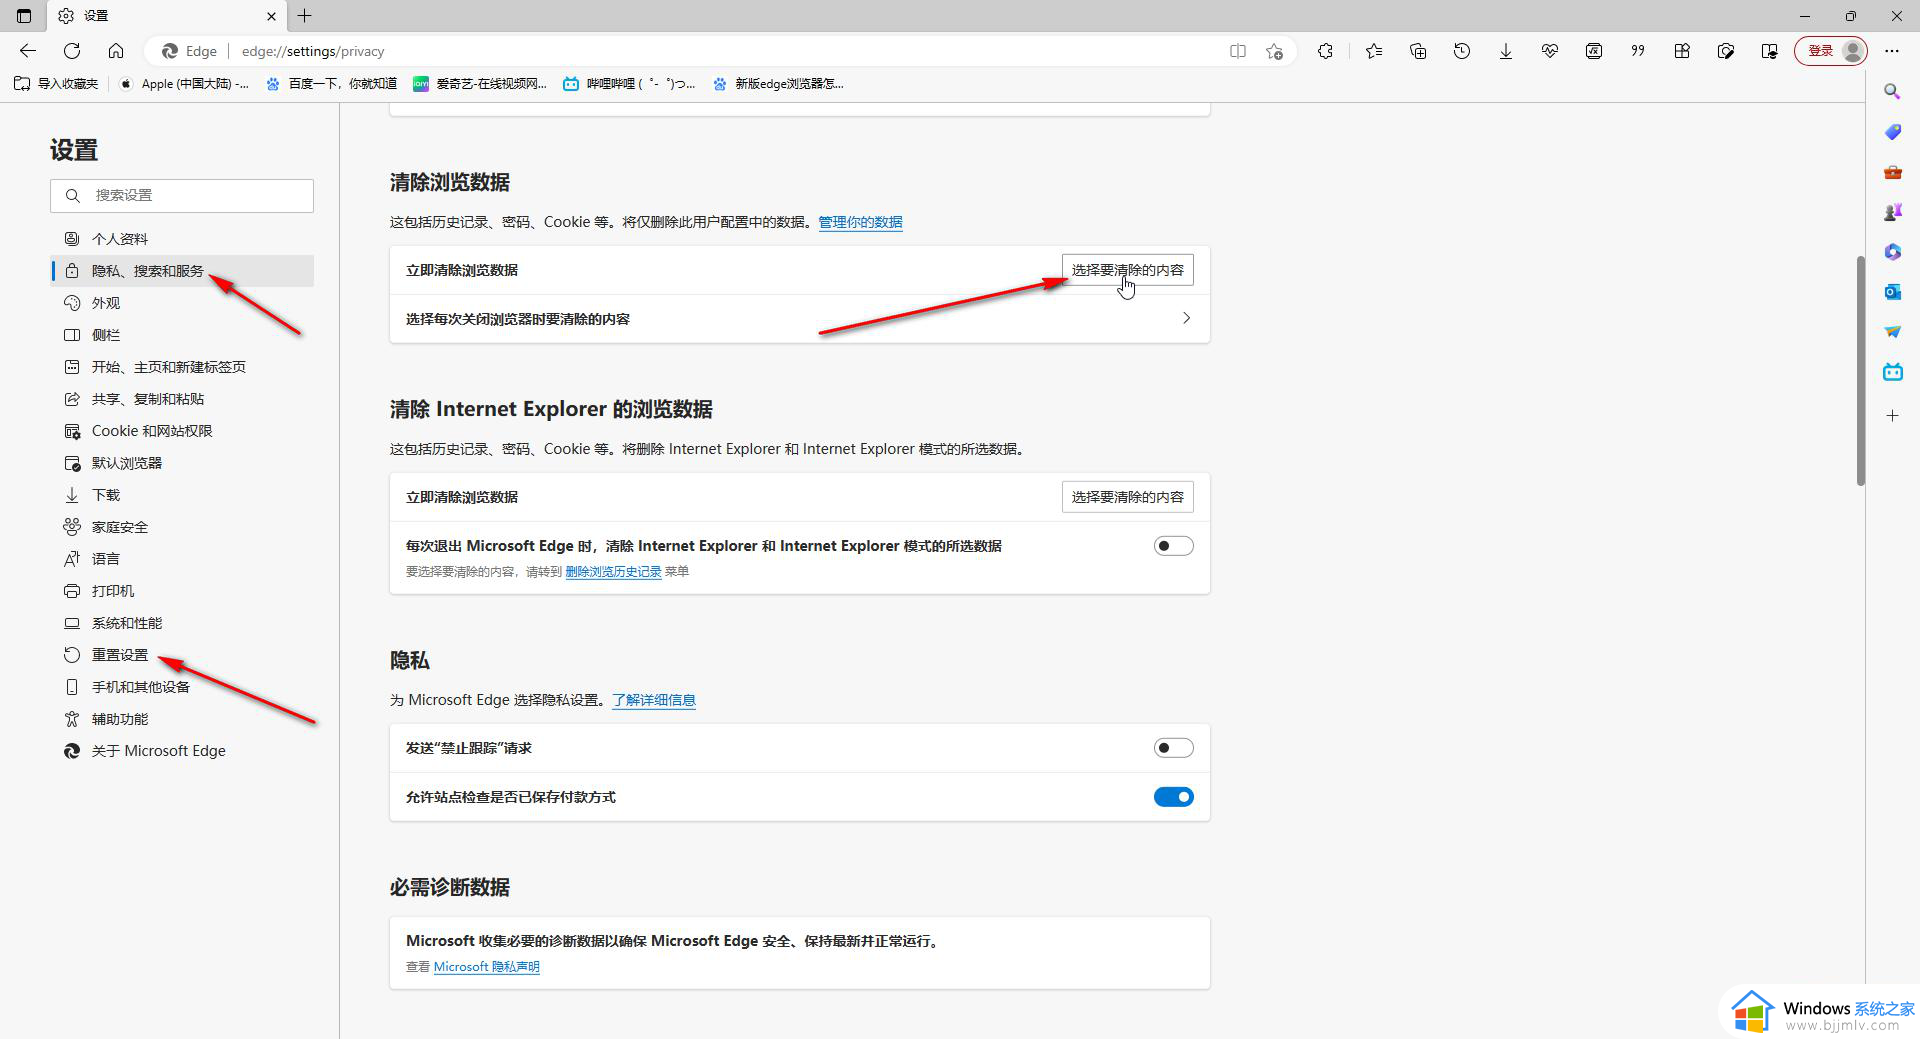Open 系统和性能 settings section
1920x1039 pixels.
pyautogui.click(x=182, y=623)
